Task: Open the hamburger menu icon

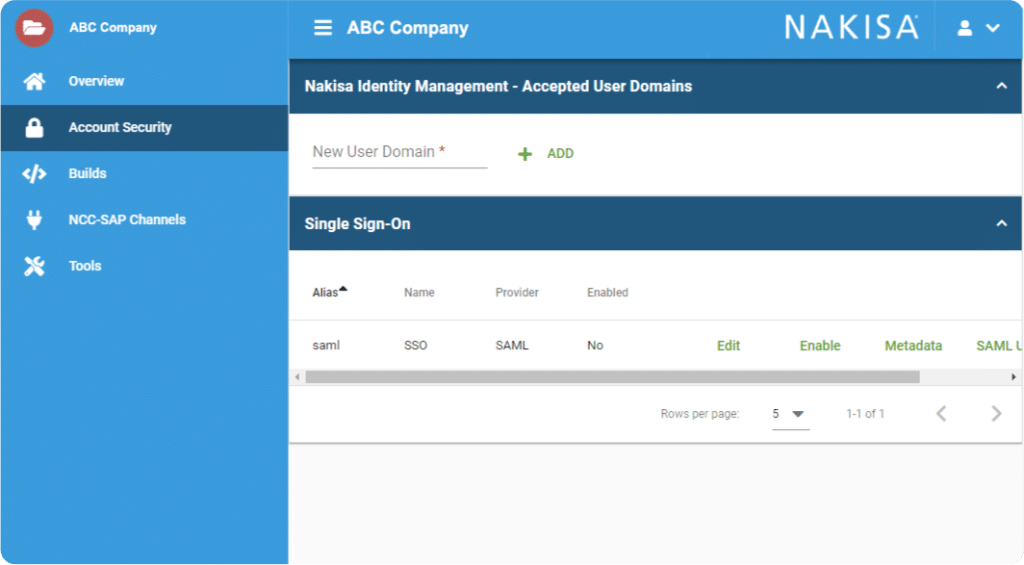Action: 323,28
